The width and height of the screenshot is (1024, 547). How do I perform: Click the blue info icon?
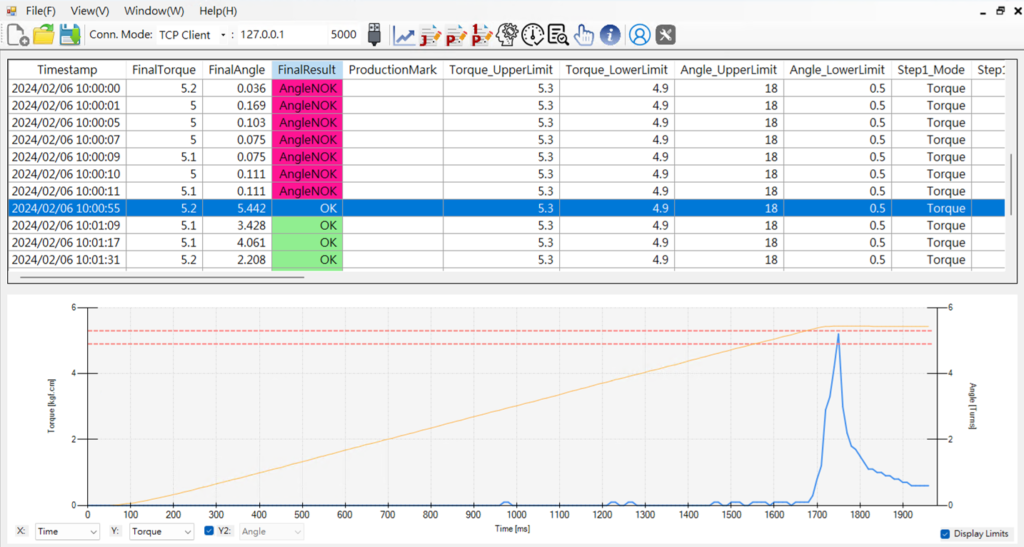611,35
